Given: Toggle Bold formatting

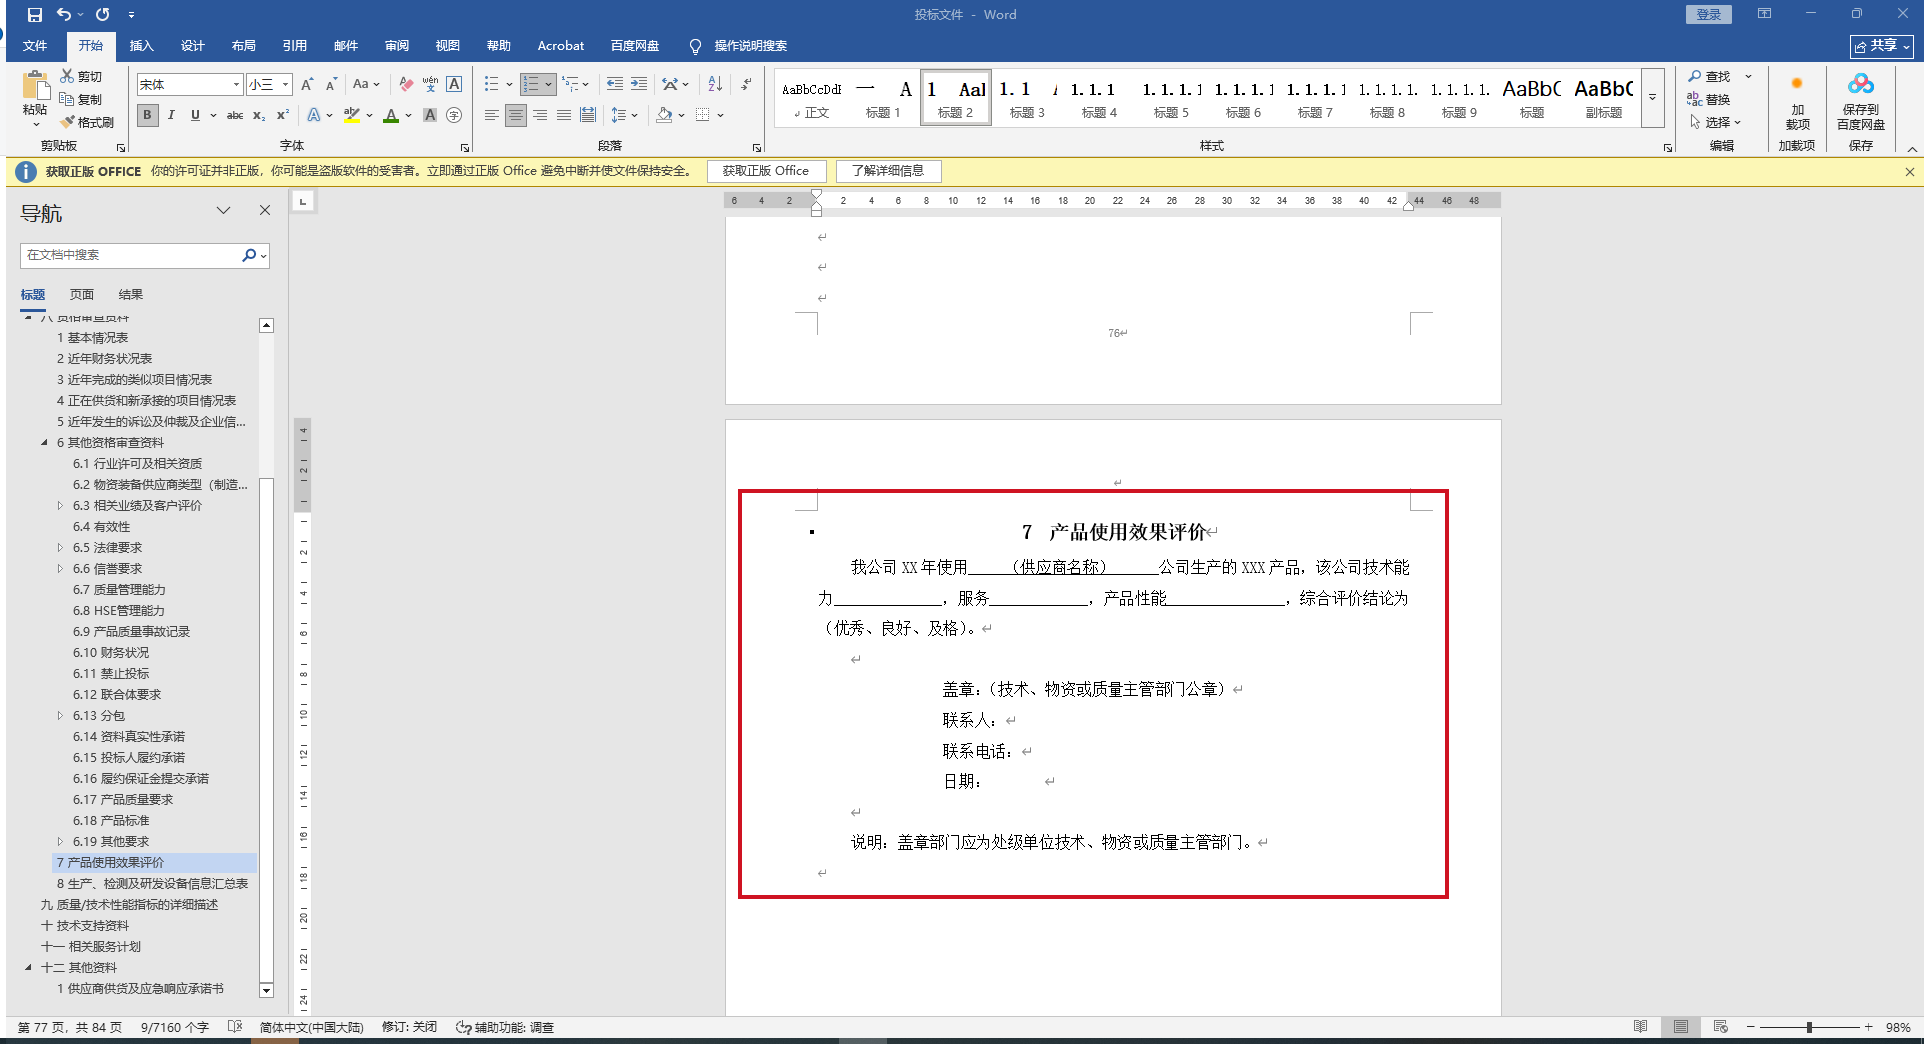Looking at the screenshot, I should (x=147, y=115).
